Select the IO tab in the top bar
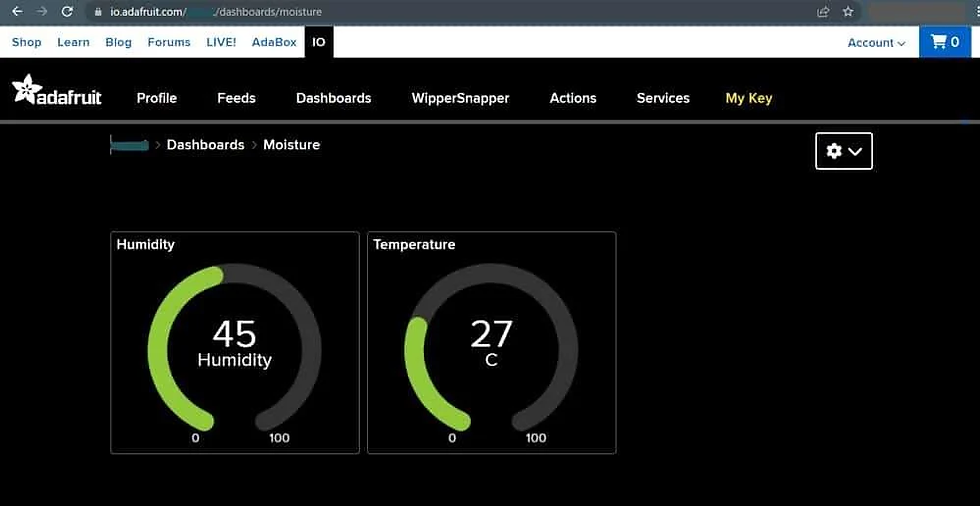 (x=319, y=42)
